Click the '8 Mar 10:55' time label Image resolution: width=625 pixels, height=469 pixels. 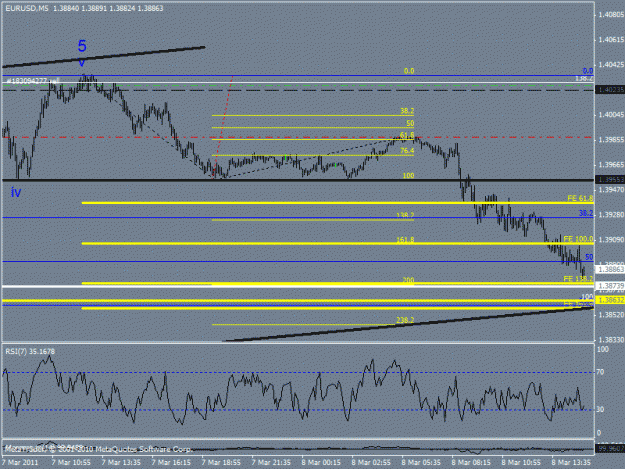pos(521,463)
